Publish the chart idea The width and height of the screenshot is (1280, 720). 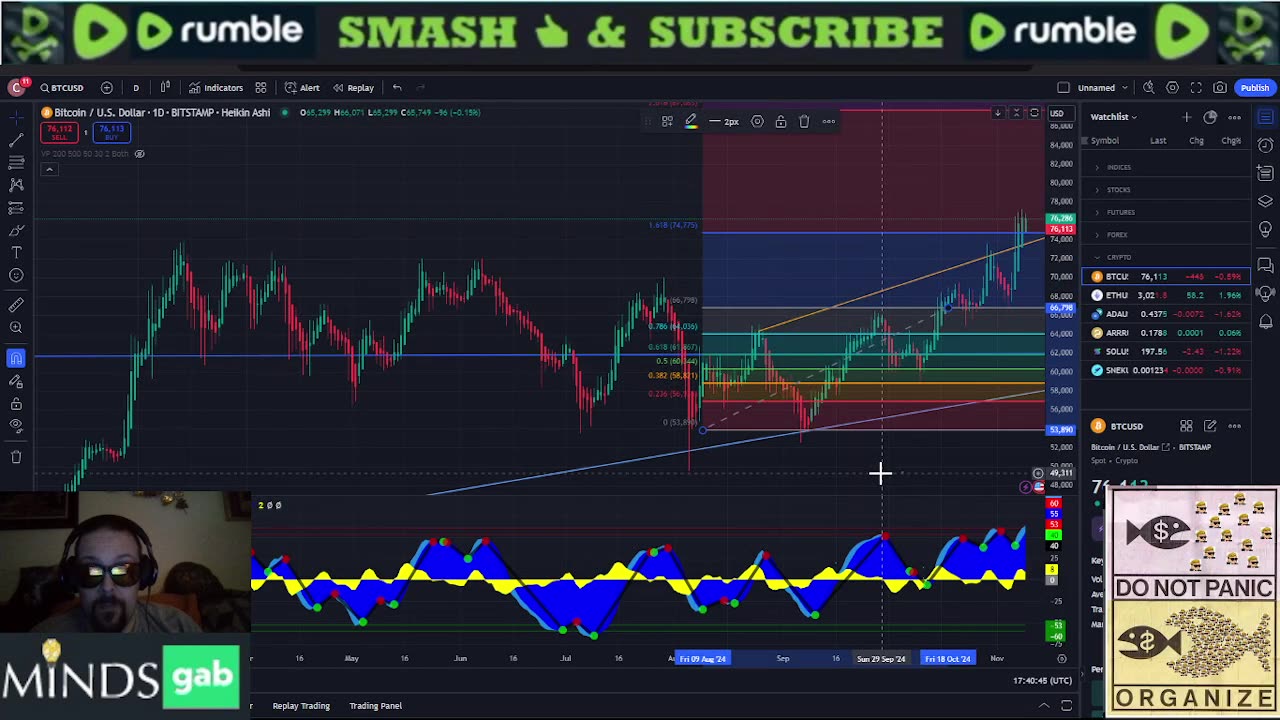(1254, 88)
